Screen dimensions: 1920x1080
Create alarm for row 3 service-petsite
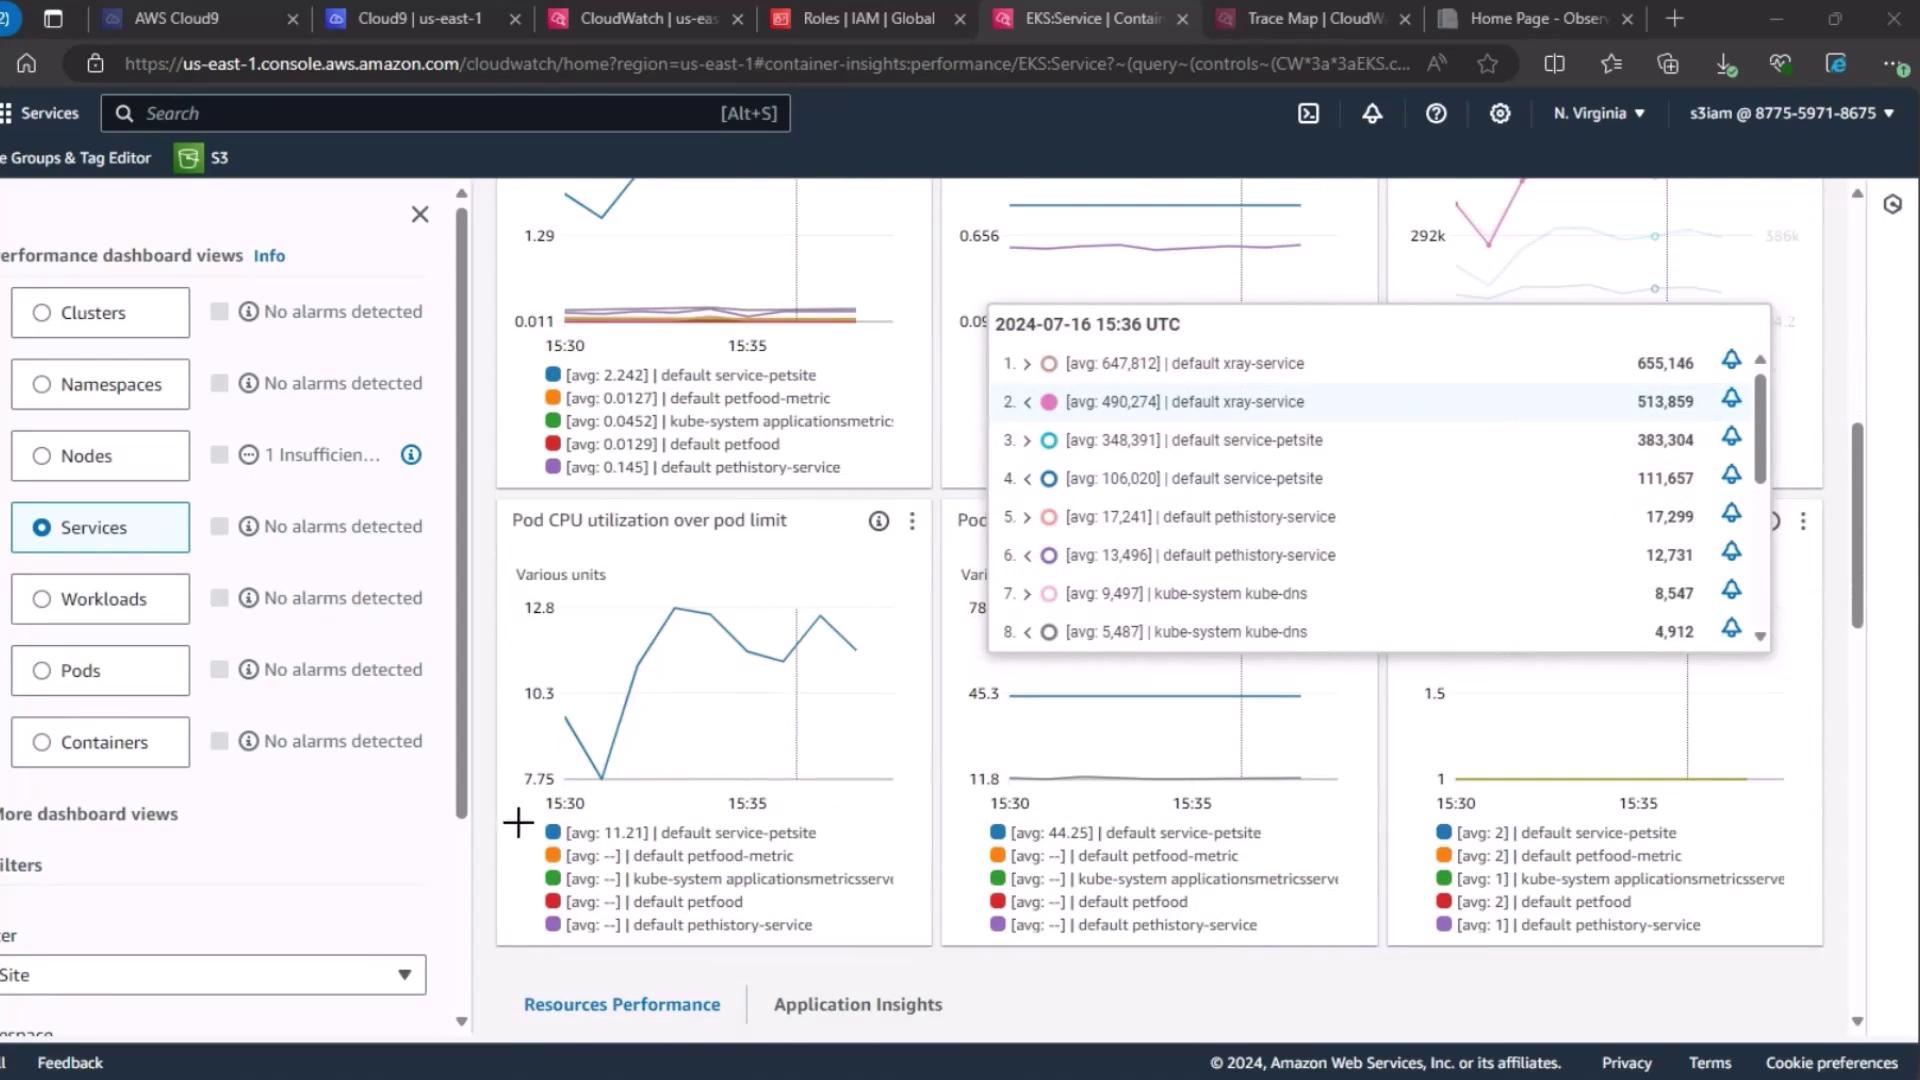click(1731, 437)
